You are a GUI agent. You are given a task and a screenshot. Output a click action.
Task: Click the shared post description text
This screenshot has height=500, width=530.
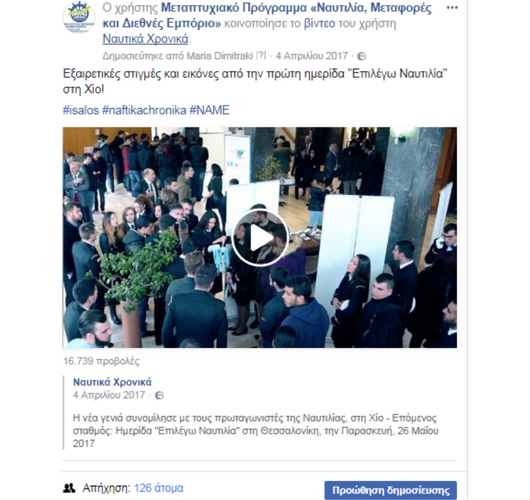[256, 431]
